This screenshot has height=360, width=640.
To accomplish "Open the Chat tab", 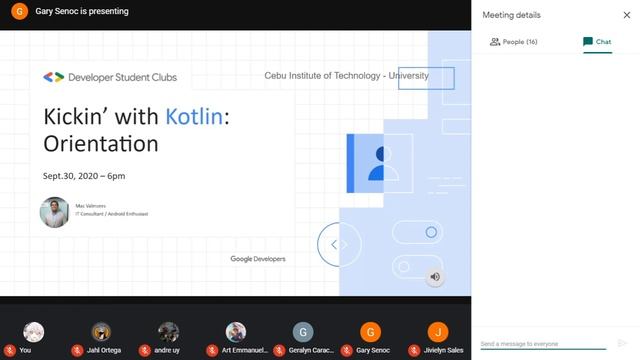I will [x=597, y=42].
